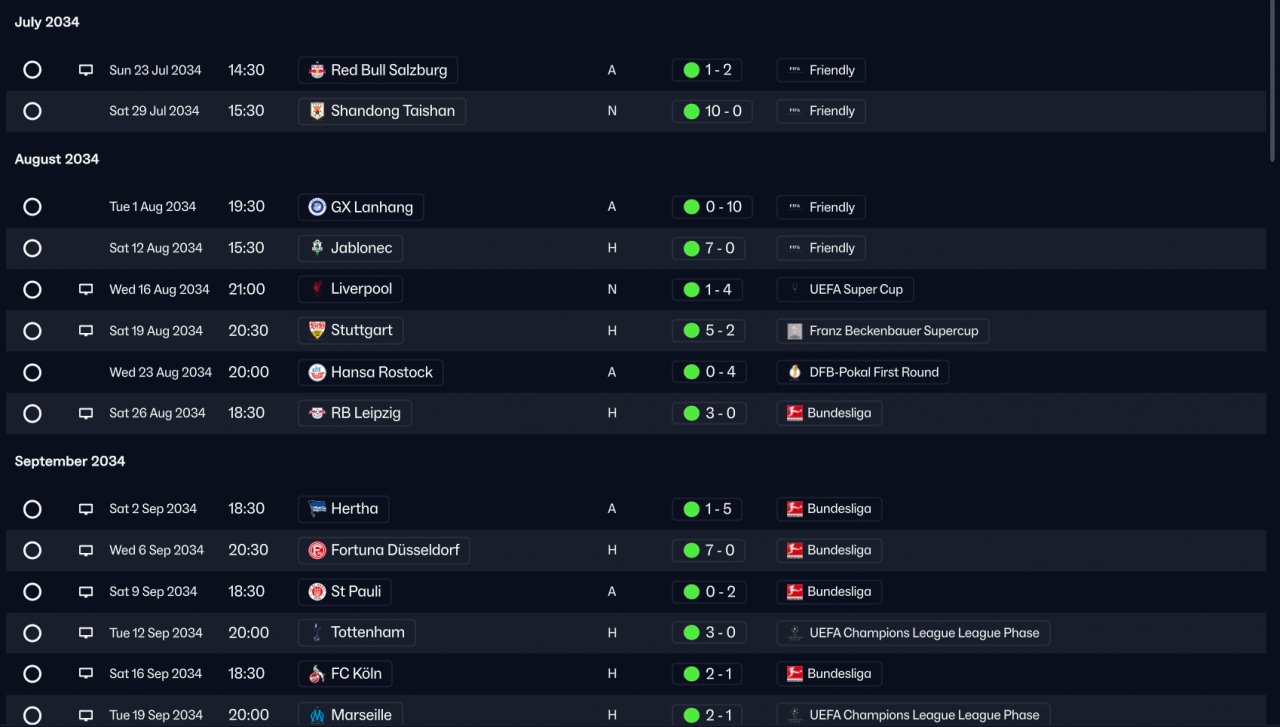Select the radio circle for Tottenham fixture
The height and width of the screenshot is (727, 1280).
32,633
